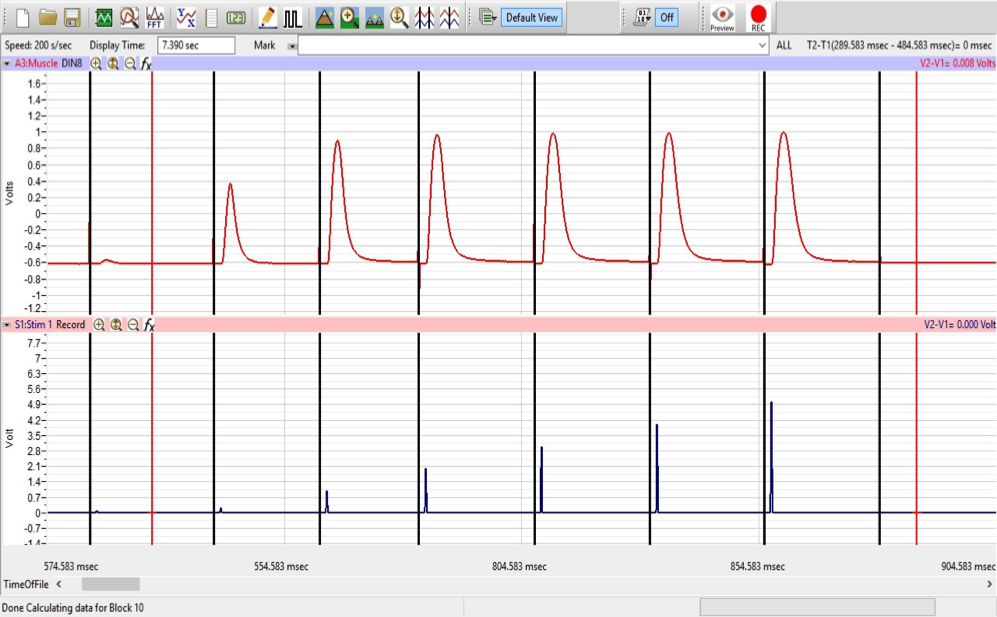This screenshot has width=997, height=617.
Task: Open the Stimulator setup icon
Action: point(292,17)
